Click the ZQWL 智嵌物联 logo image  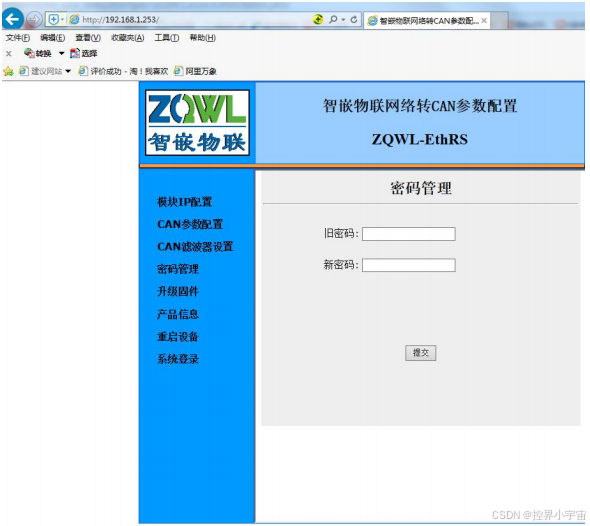(198, 123)
